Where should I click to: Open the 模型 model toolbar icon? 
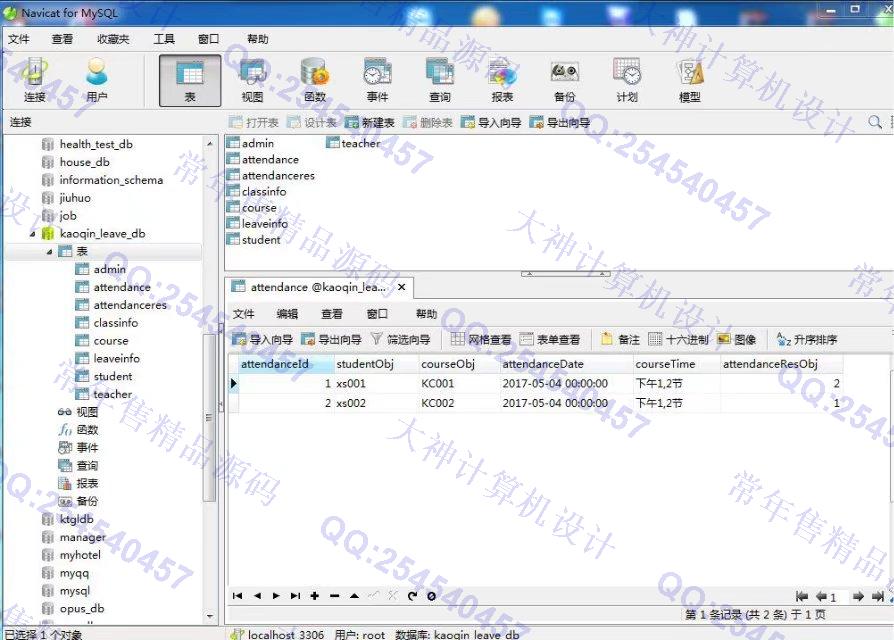689,81
